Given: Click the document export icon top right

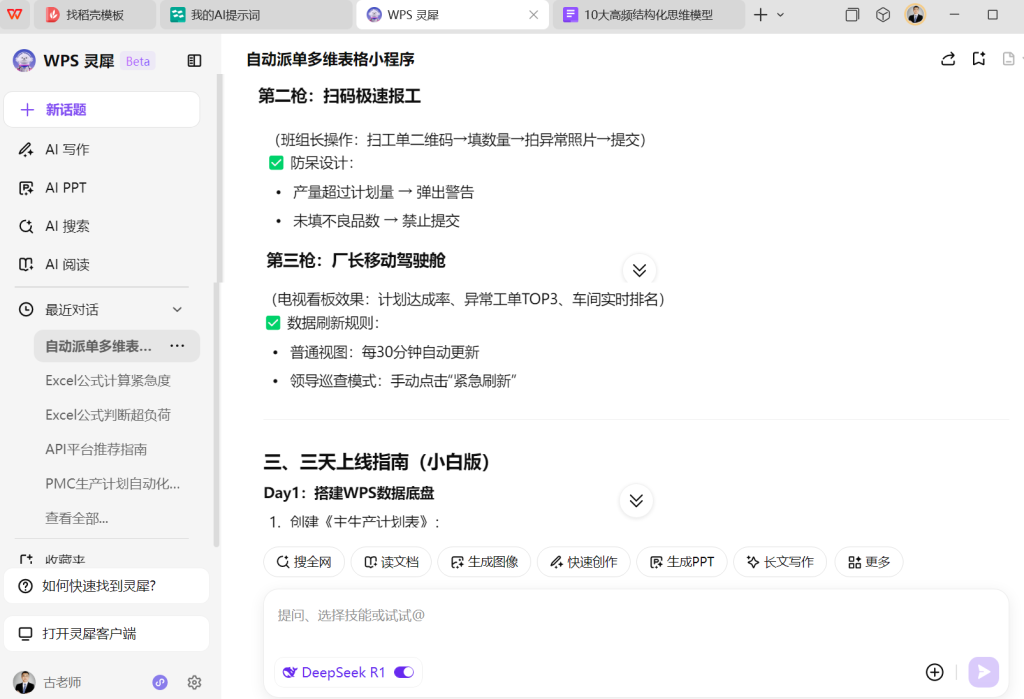Looking at the screenshot, I should [1008, 59].
